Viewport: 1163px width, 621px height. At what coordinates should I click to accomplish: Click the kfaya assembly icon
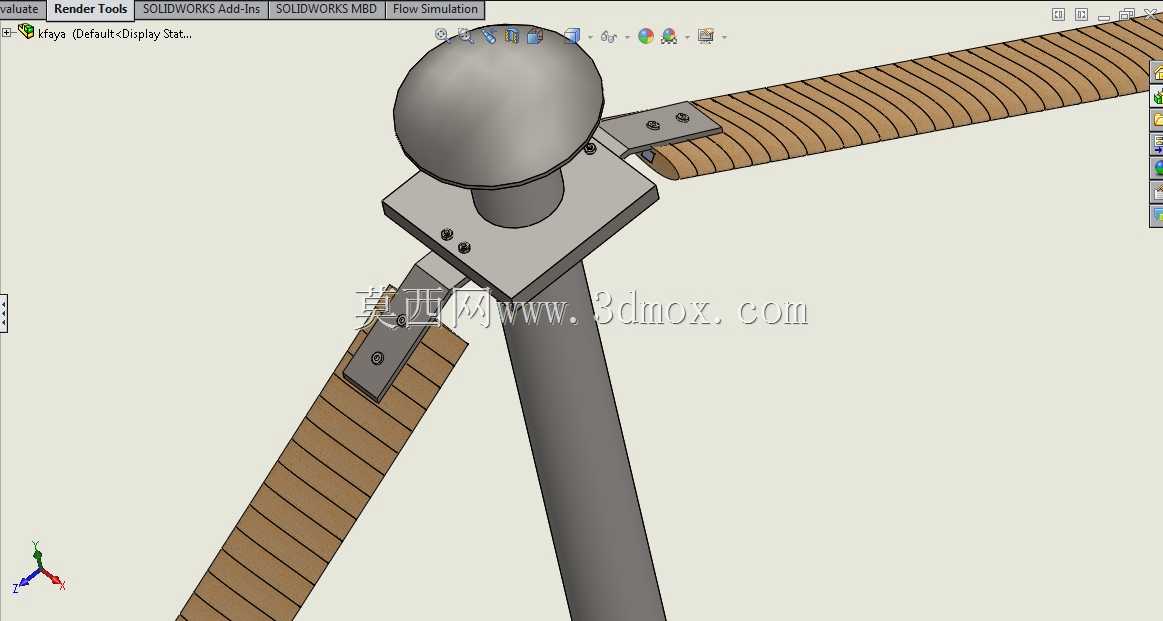click(x=26, y=31)
